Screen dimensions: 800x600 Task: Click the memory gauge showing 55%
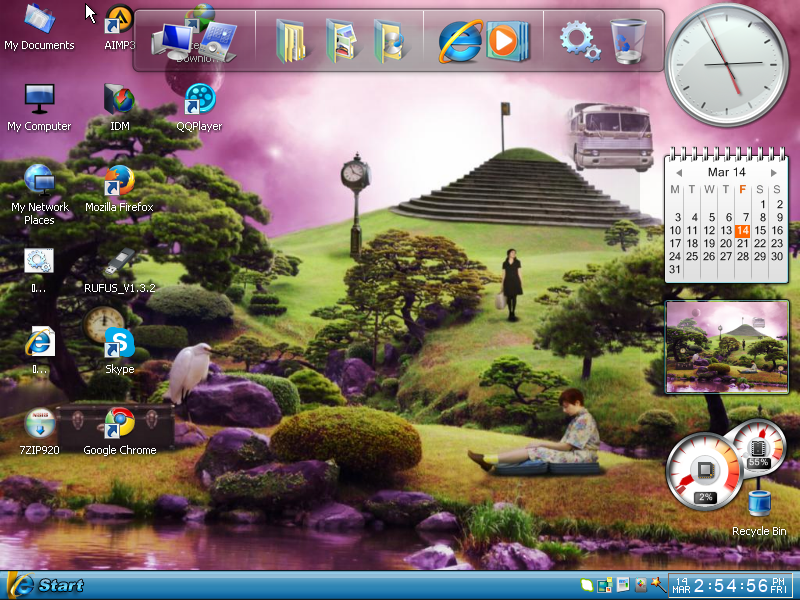pos(758,447)
